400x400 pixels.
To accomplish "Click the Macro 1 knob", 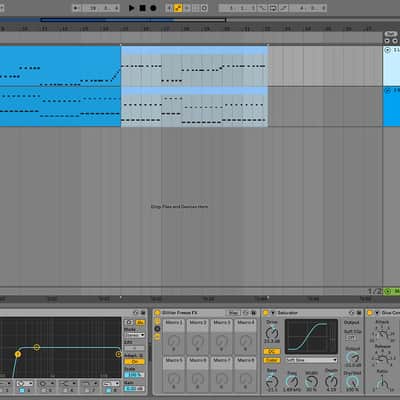I will click(x=174, y=341).
